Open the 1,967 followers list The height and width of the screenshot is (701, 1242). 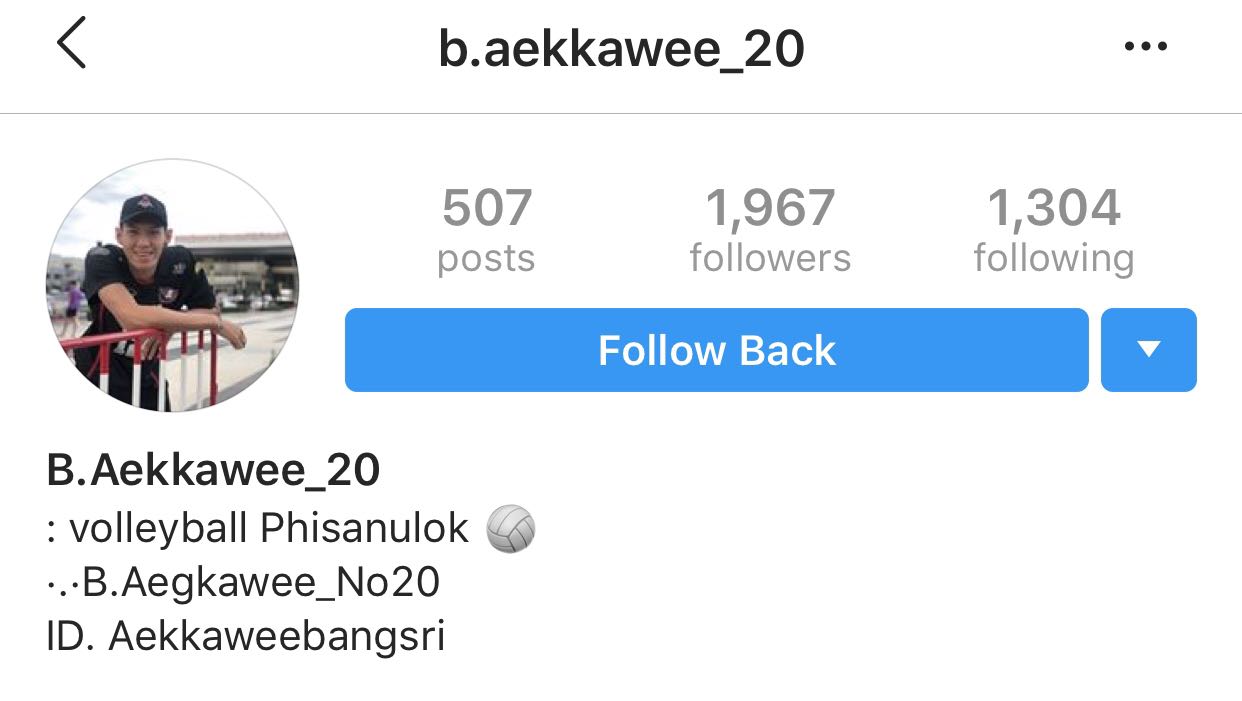(770, 231)
